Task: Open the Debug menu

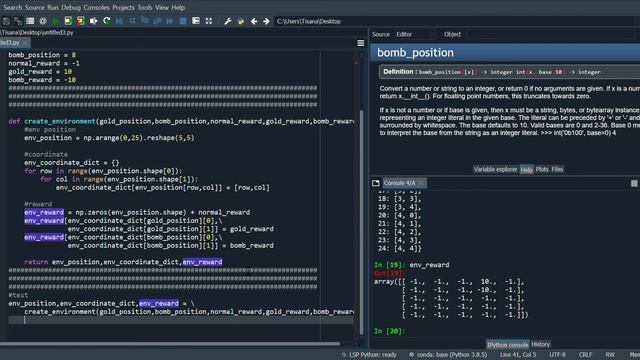Action: tap(71, 7)
